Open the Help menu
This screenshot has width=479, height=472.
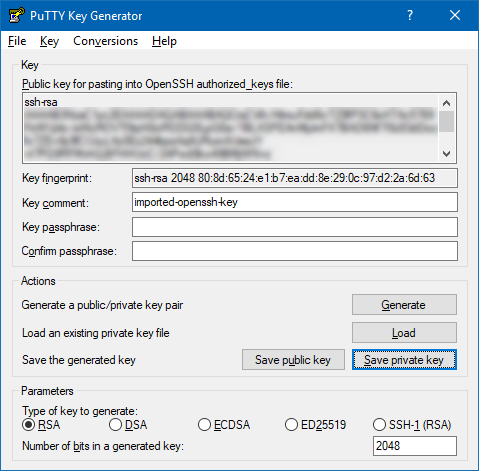[164, 41]
